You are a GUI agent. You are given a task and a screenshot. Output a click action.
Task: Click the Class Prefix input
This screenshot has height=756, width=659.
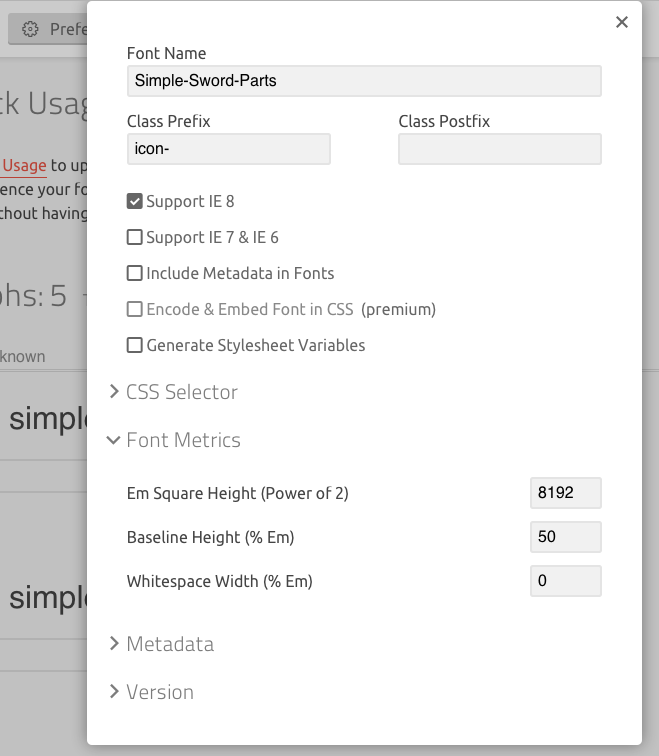coord(228,149)
